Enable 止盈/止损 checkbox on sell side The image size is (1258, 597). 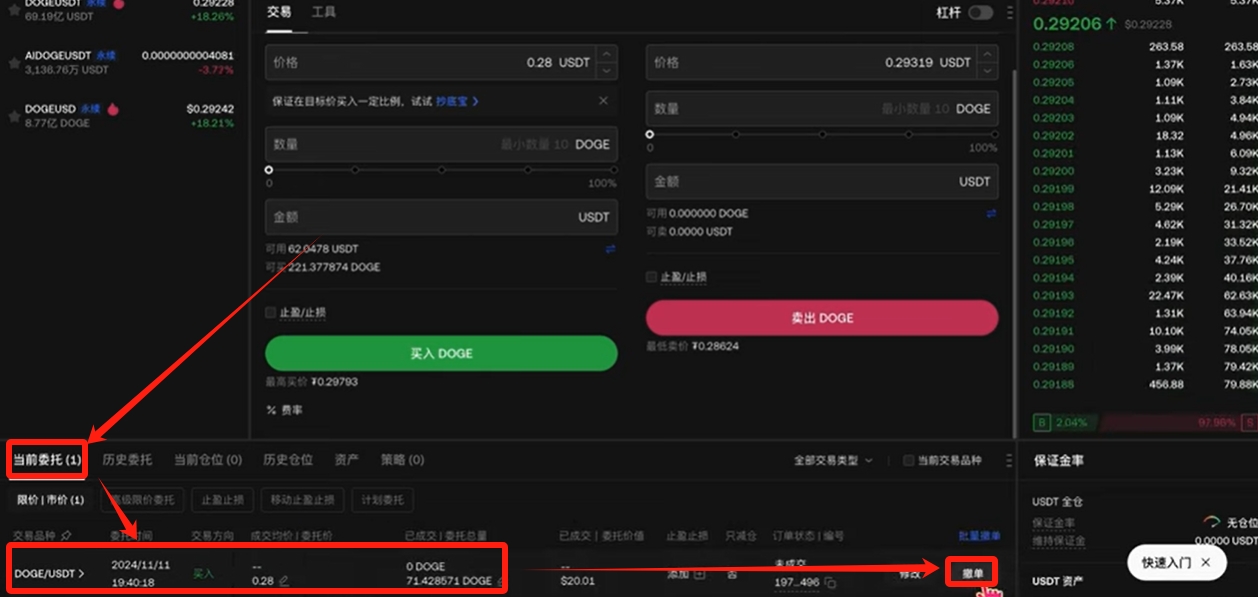(x=651, y=277)
